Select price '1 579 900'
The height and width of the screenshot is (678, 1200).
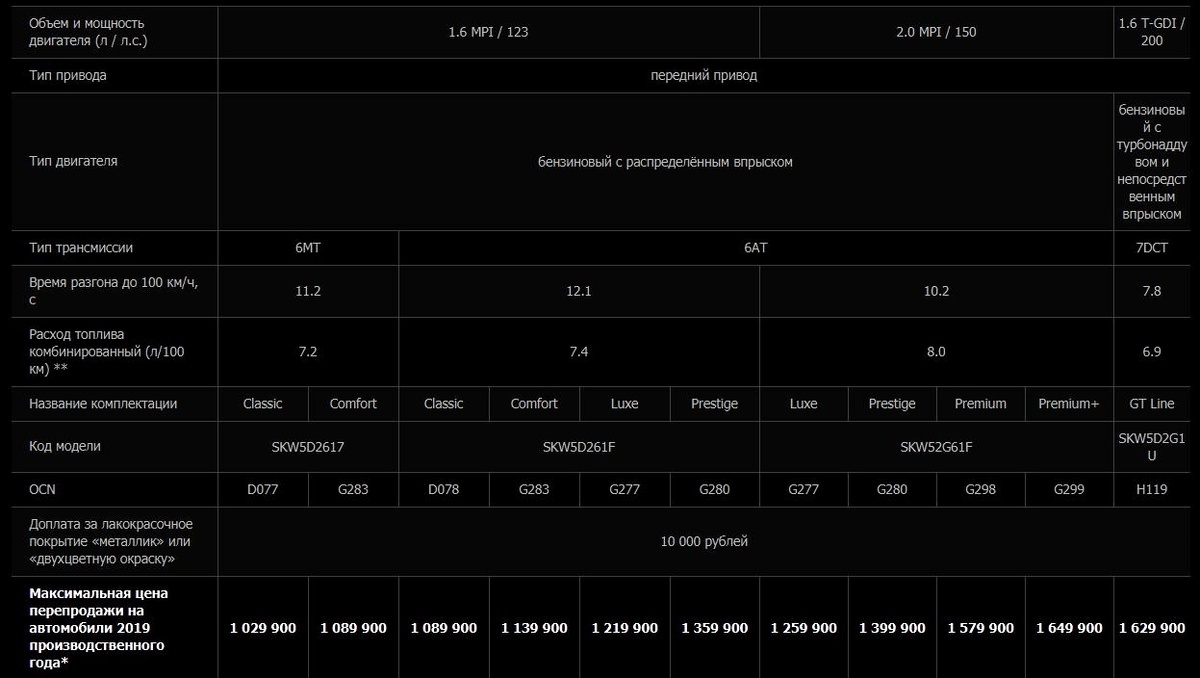[981, 628]
